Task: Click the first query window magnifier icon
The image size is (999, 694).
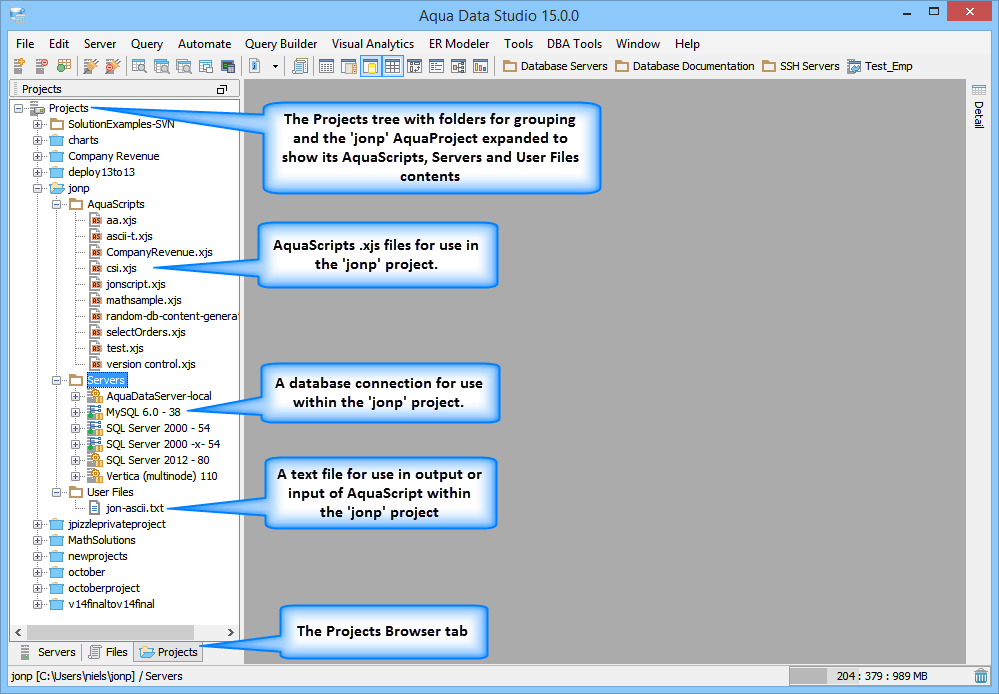Action: [x=139, y=66]
